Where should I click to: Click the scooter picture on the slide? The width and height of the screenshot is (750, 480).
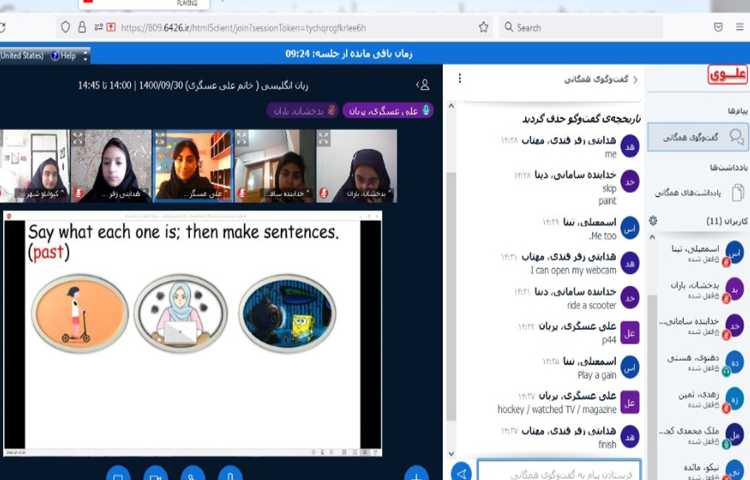click(80, 313)
